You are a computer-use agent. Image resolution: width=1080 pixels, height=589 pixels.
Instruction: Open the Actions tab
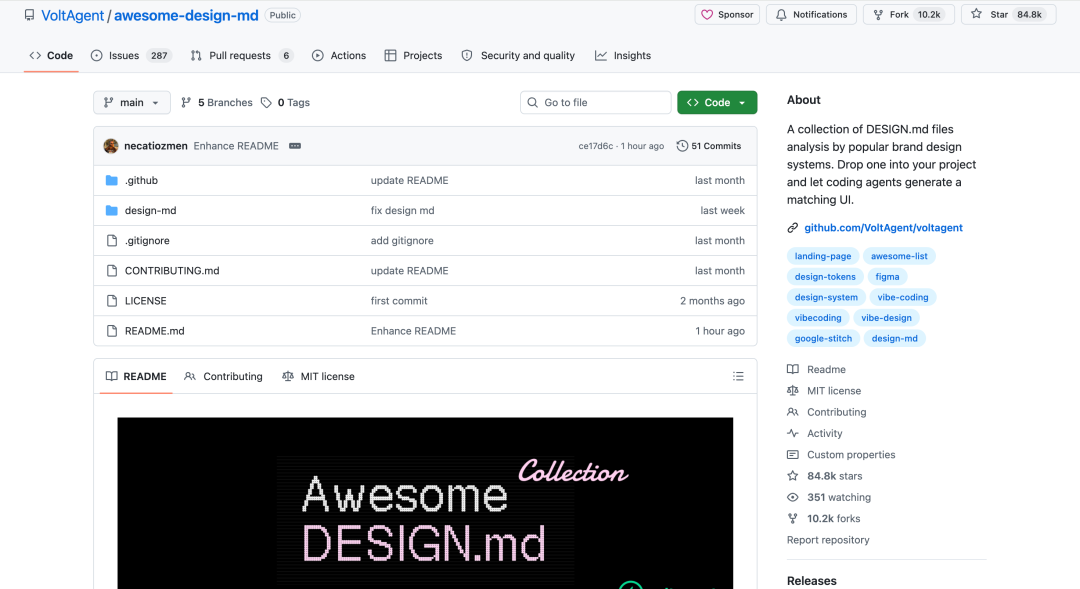[339, 55]
